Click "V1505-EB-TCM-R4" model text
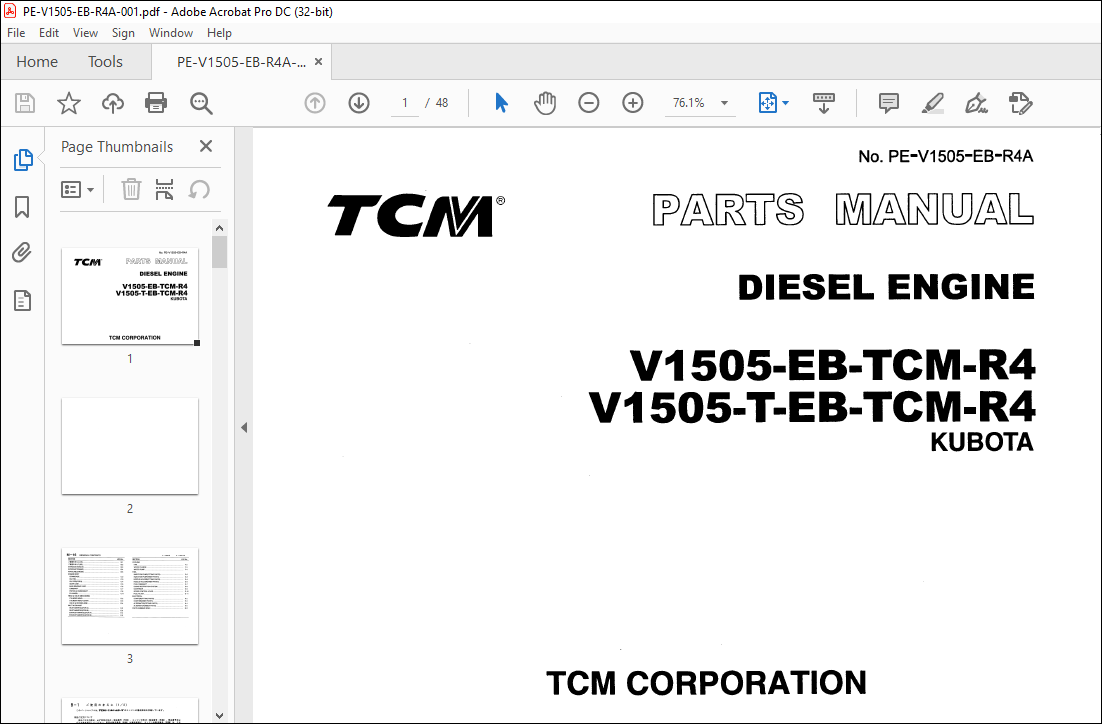 (x=832, y=366)
